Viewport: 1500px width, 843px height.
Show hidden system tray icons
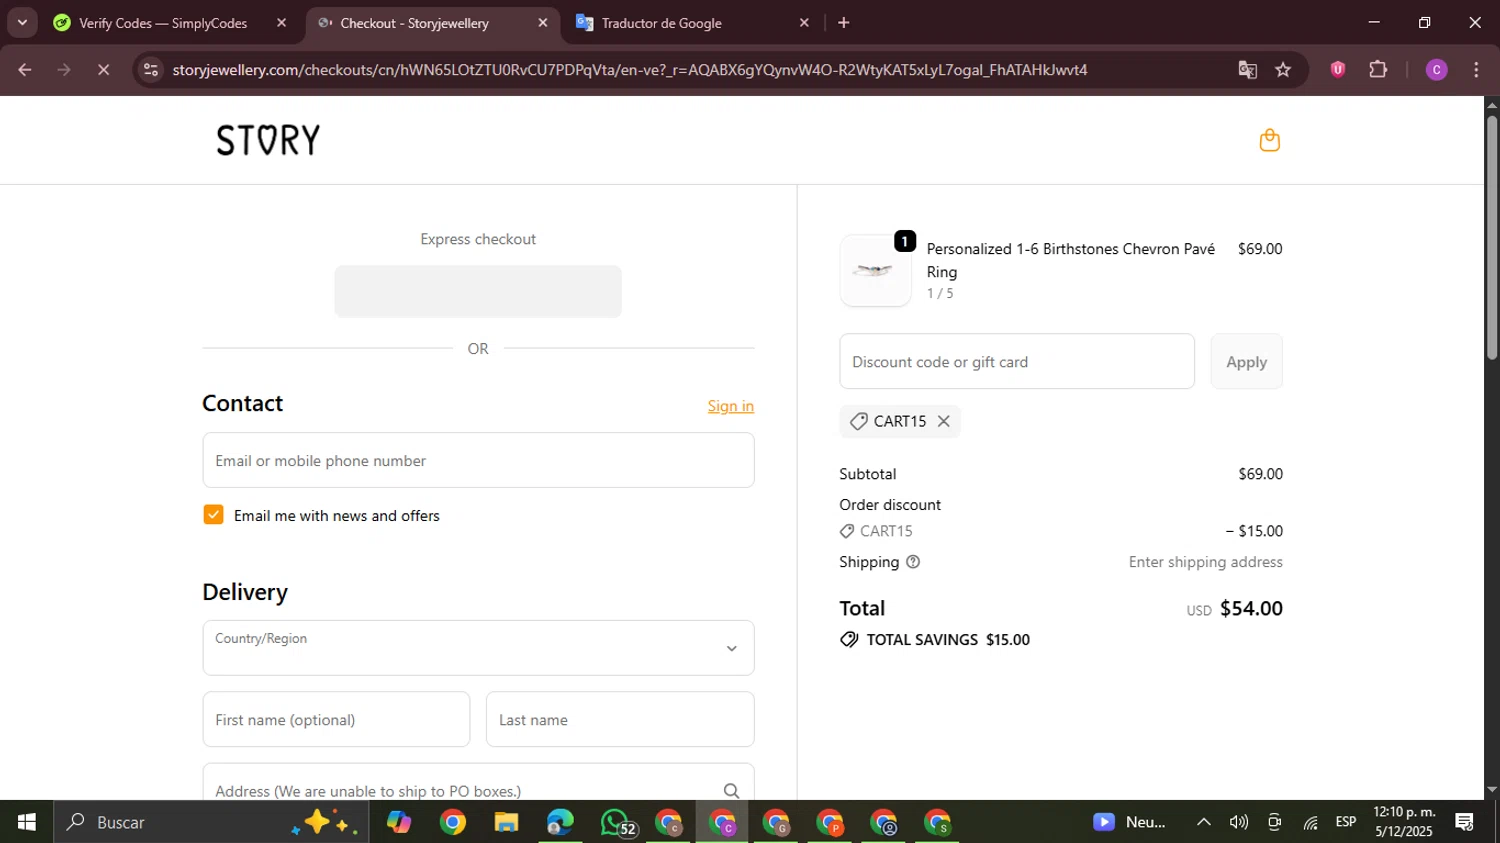point(1204,822)
